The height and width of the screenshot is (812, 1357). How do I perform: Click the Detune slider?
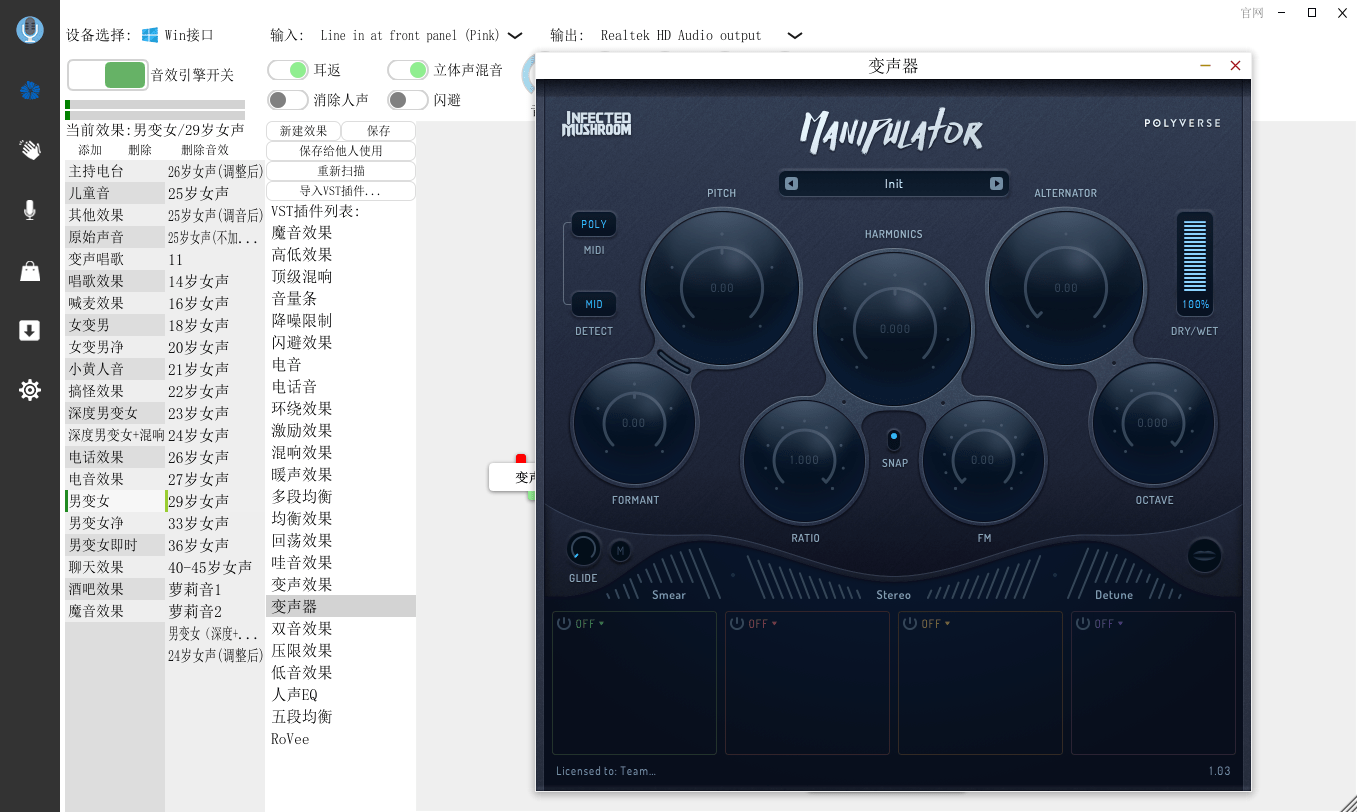1114,573
